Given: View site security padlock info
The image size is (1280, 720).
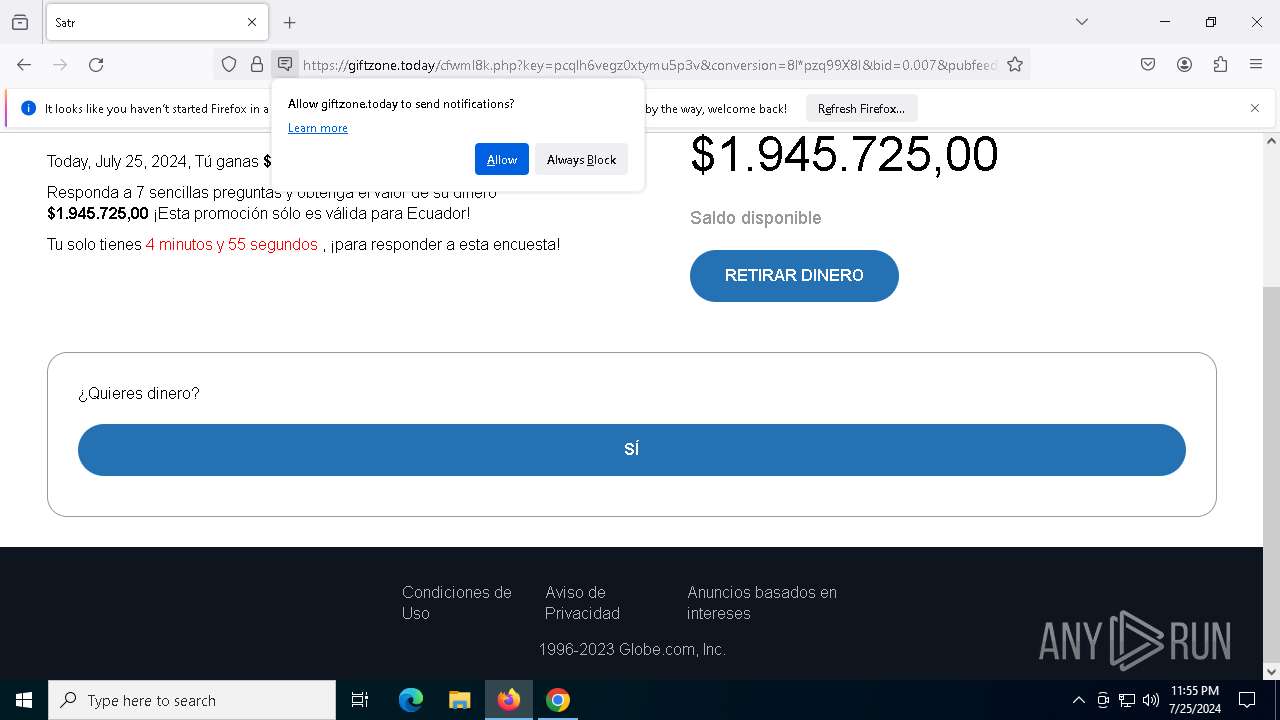Looking at the screenshot, I should [257, 65].
